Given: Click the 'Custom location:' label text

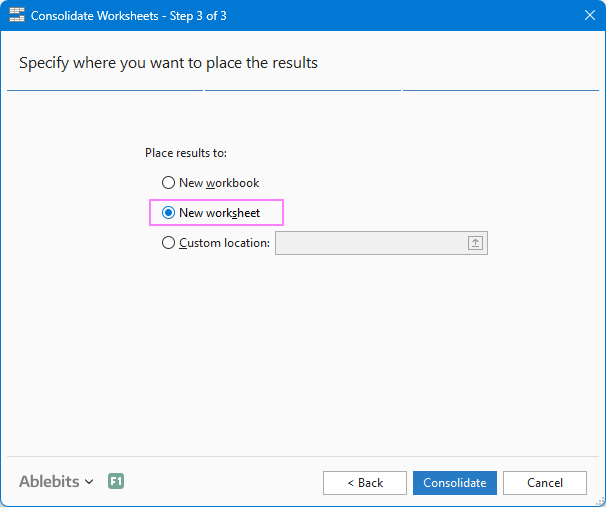Looking at the screenshot, I should click(224, 243).
